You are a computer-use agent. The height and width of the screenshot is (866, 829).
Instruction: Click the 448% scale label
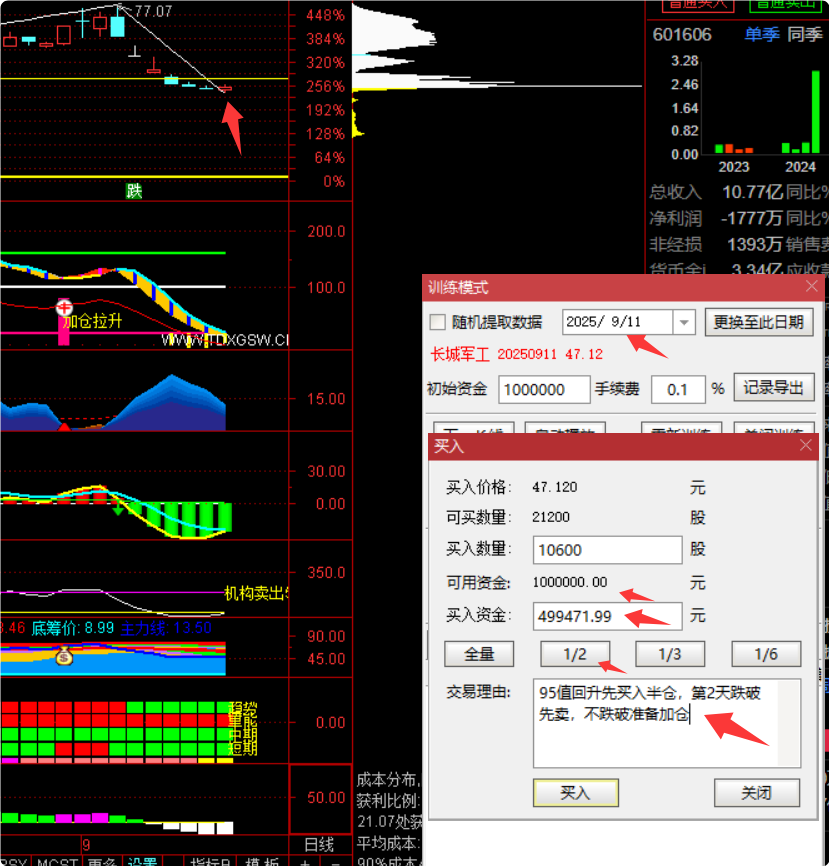pyautogui.click(x=325, y=15)
